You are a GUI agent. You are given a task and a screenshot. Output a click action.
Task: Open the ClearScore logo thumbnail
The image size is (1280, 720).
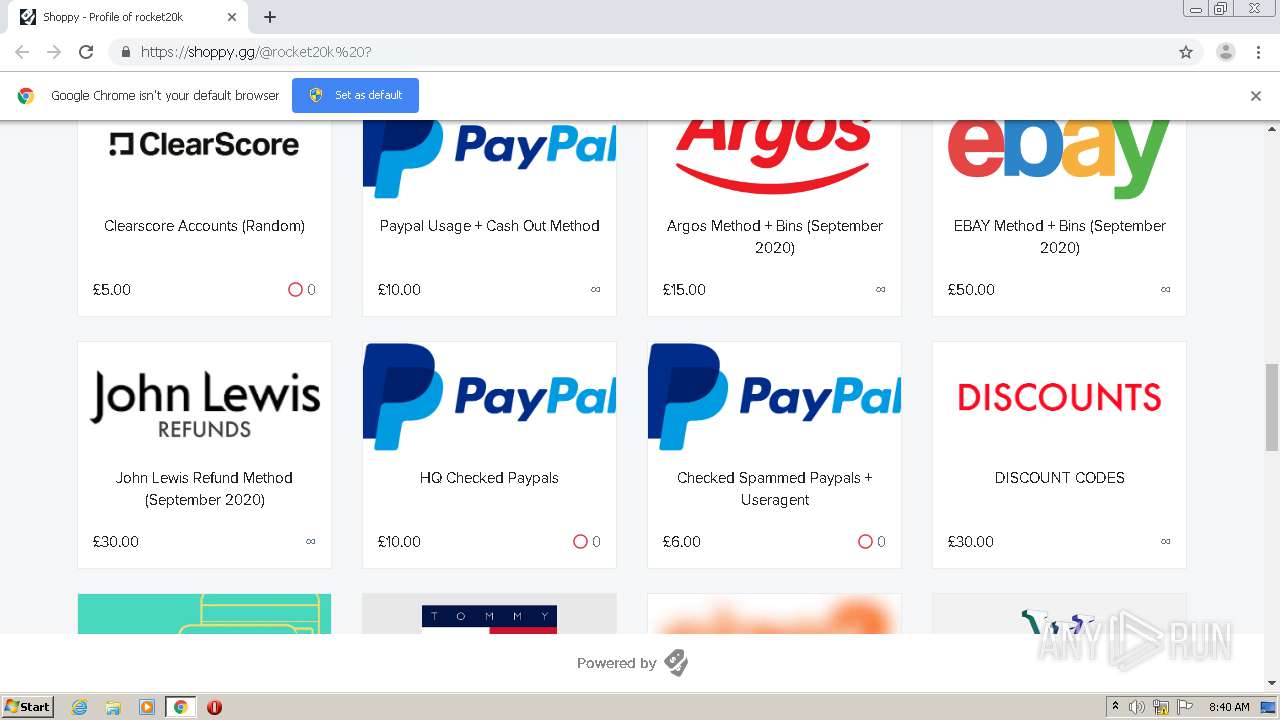tap(204, 144)
